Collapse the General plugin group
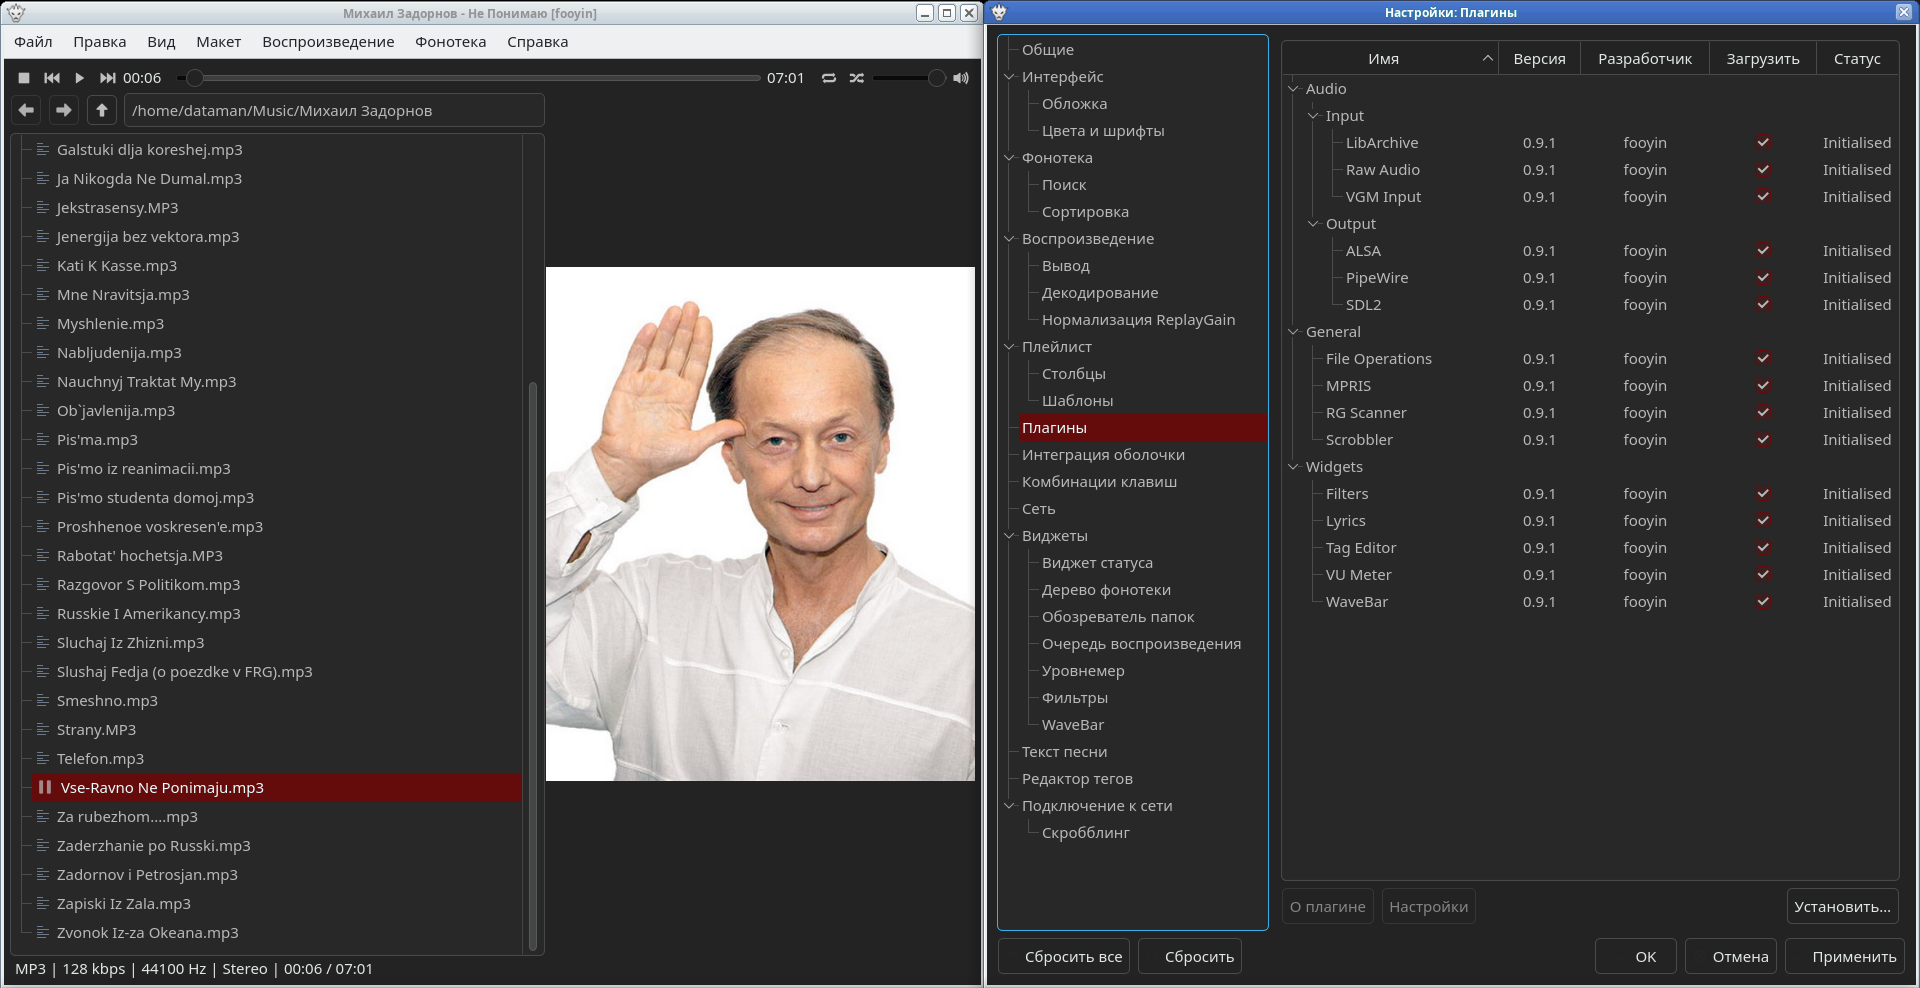Screen dimensions: 1920x988 1293,332
